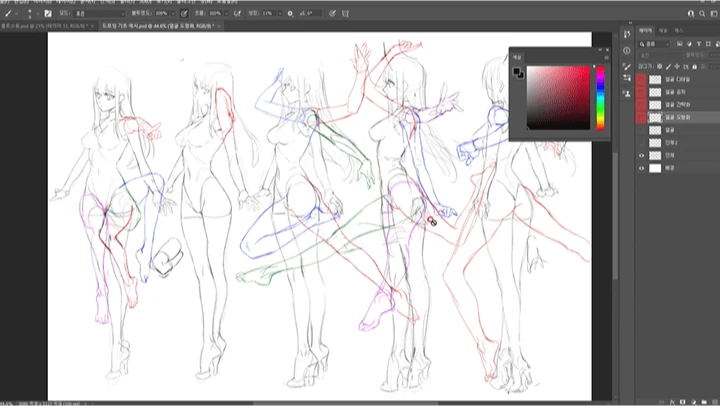
Task: Toggle airbrush build-up icon
Action: tap(237, 13)
